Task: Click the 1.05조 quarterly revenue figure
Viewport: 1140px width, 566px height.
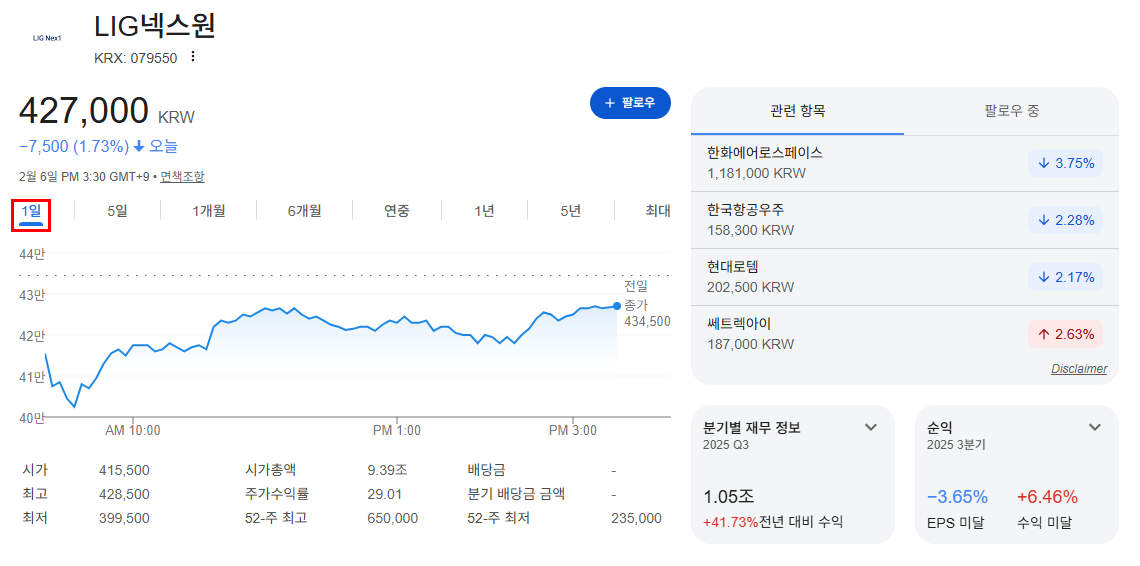Action: click(x=729, y=498)
